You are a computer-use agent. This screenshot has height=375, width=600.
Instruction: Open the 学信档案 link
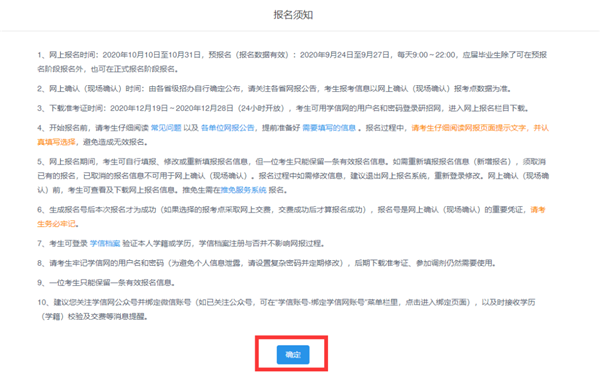click(x=105, y=243)
